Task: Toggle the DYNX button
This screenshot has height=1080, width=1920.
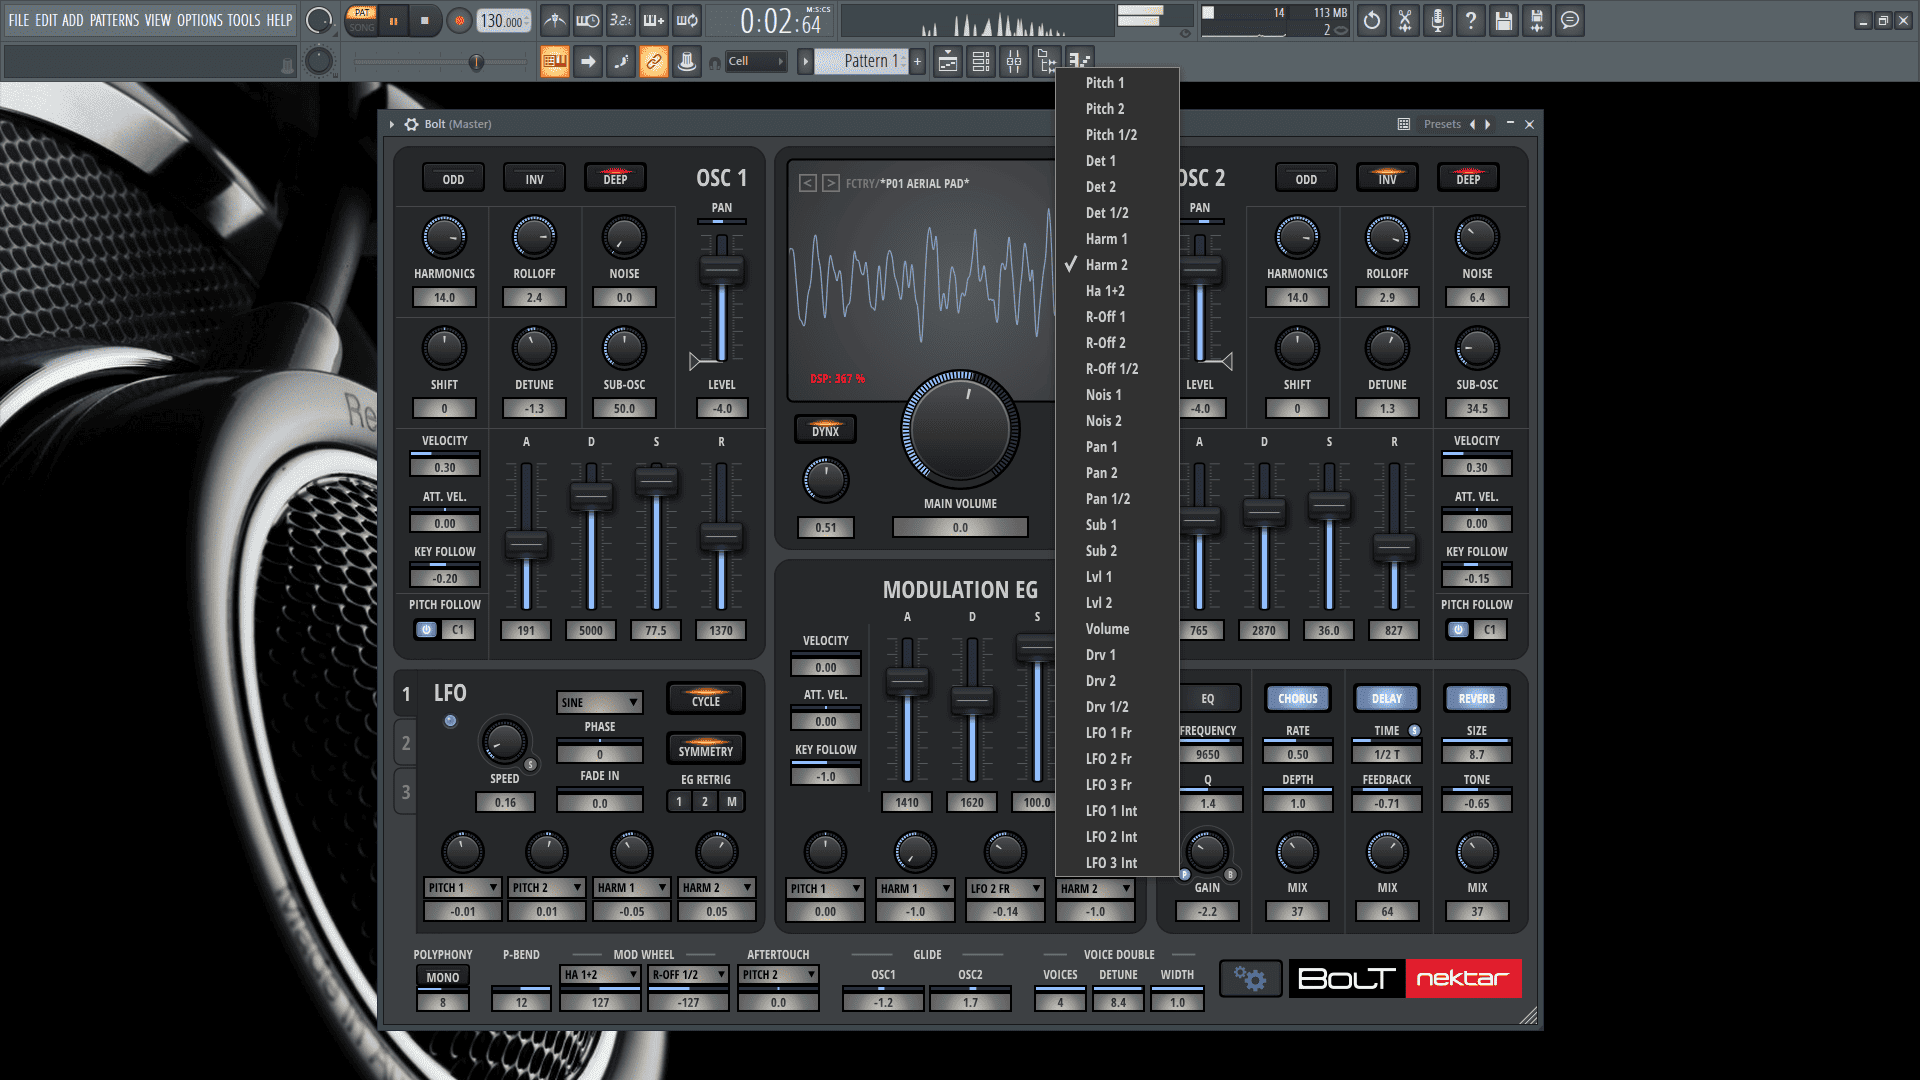Action: click(825, 430)
